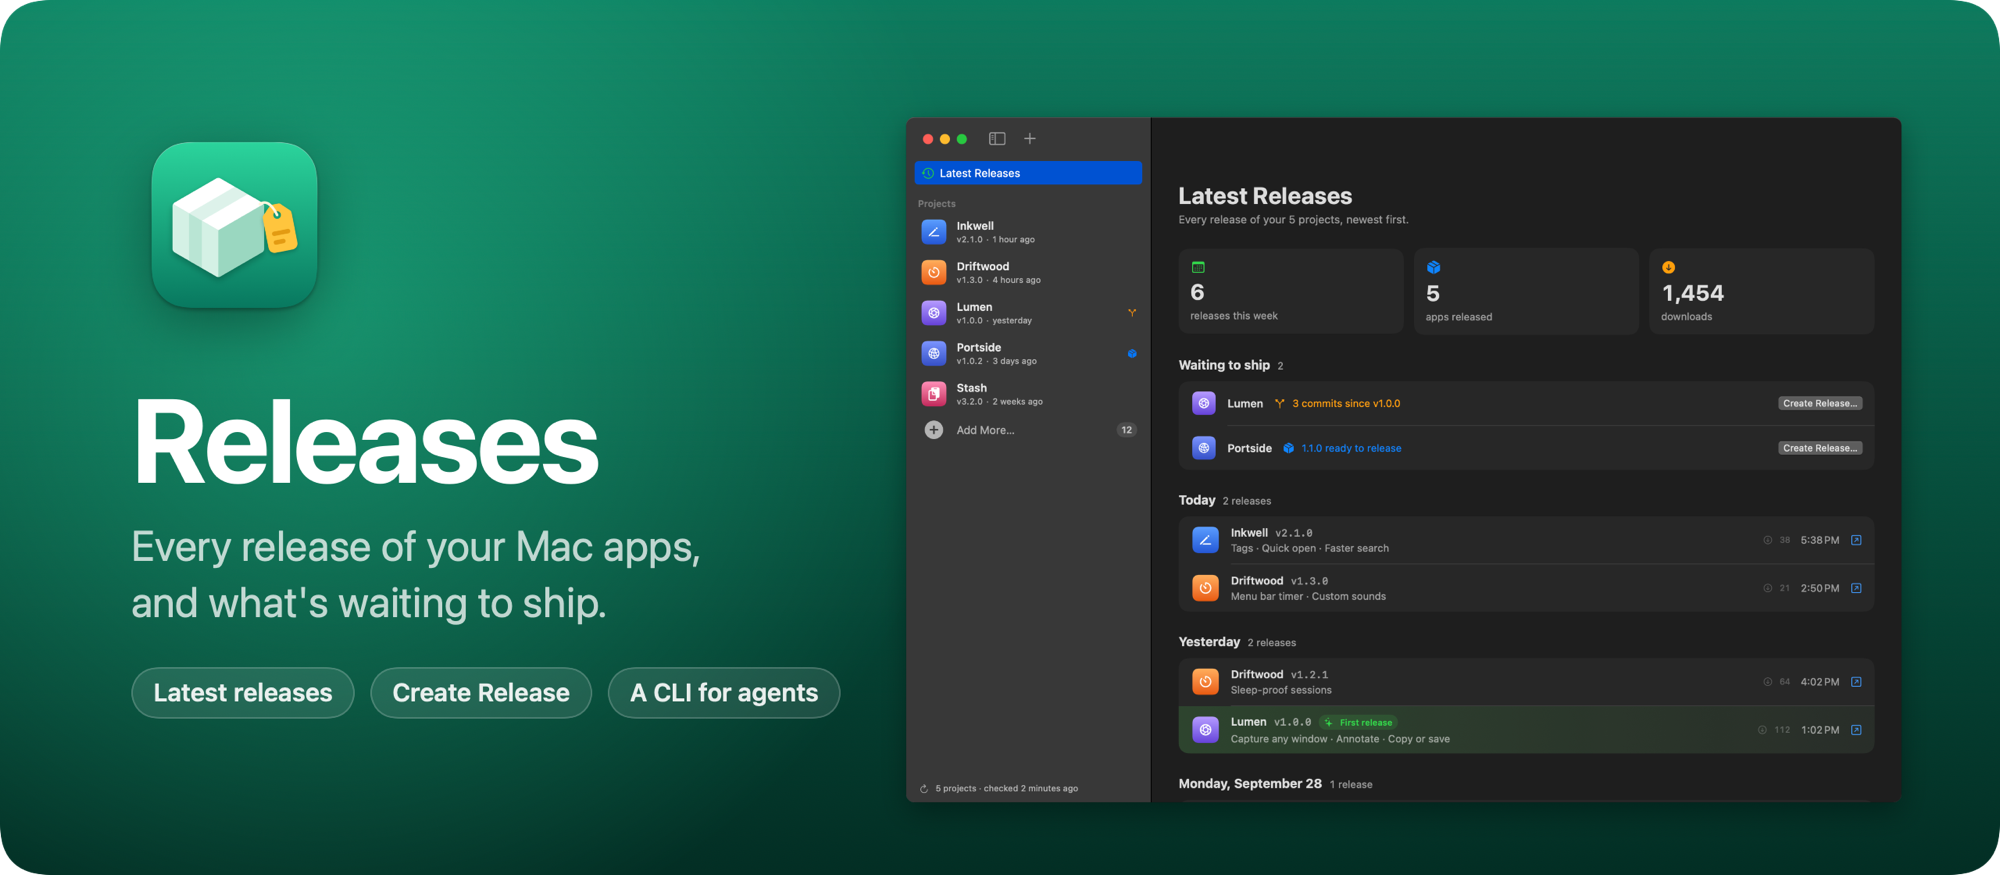Click the refresh icon in sidebar status bar
The height and width of the screenshot is (875, 2000).
924,788
